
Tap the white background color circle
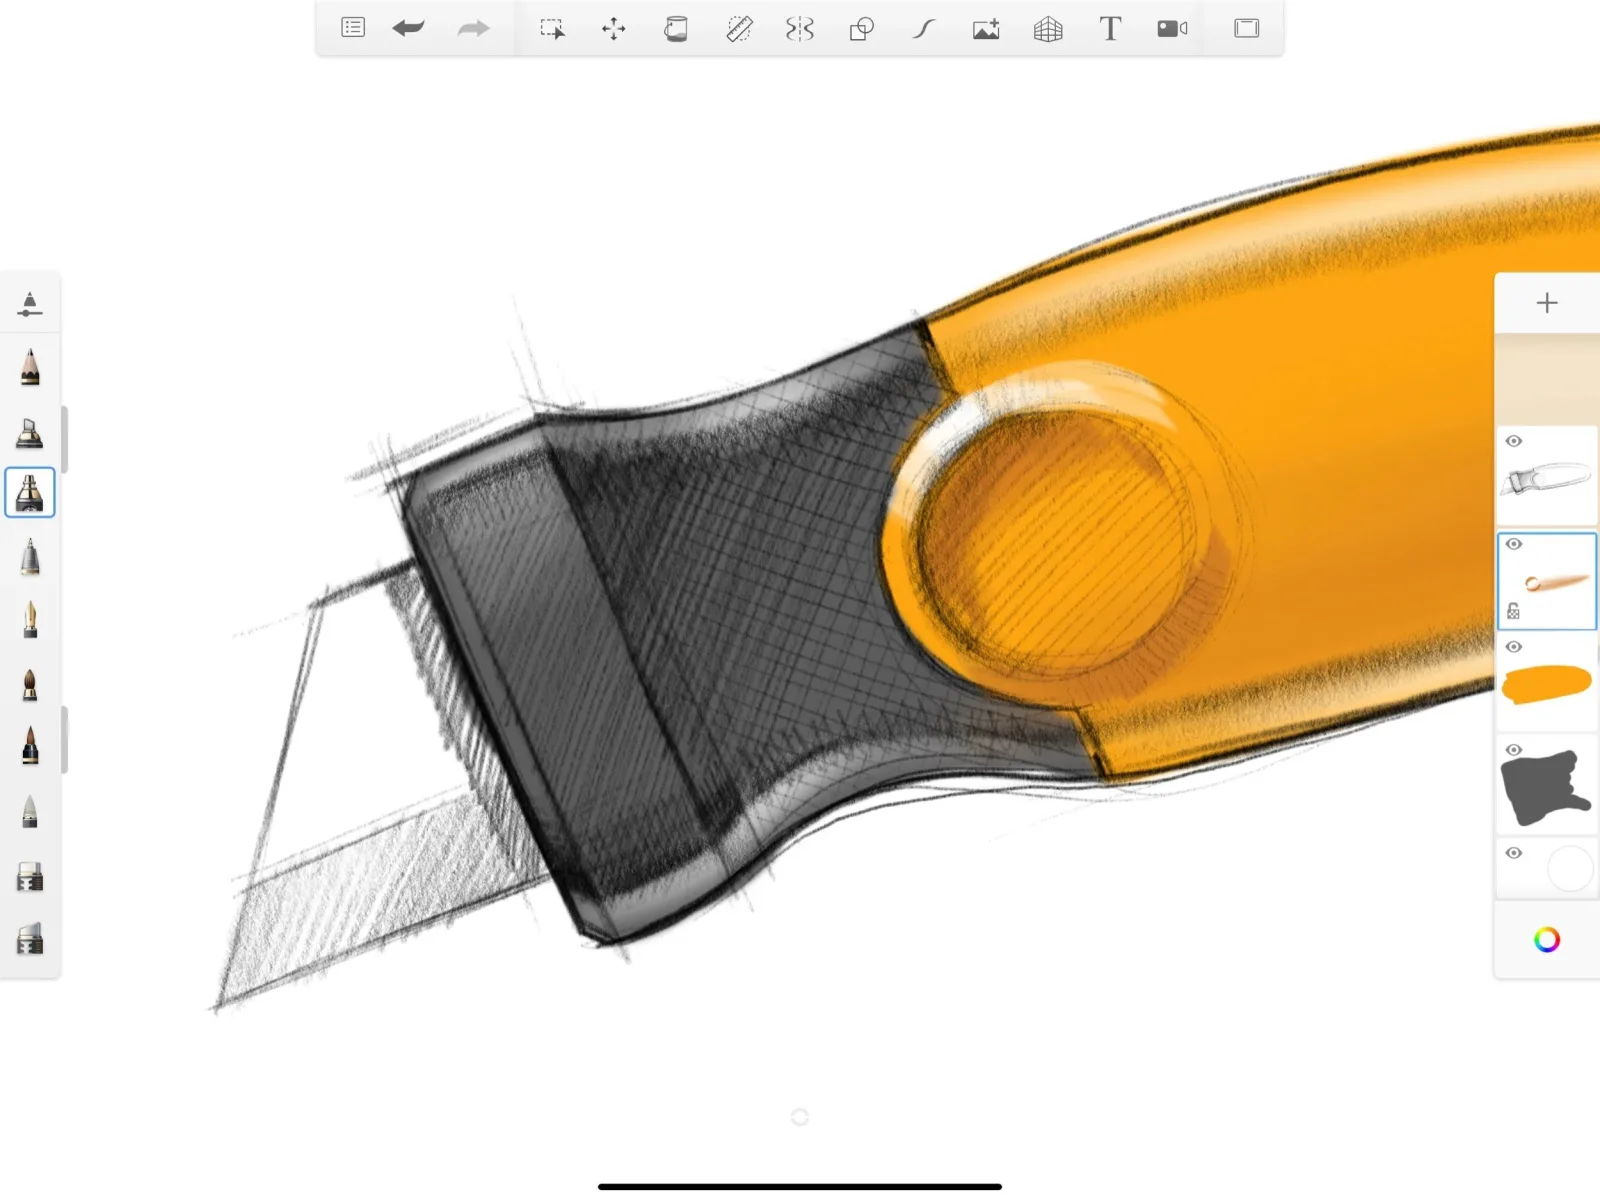click(x=1570, y=869)
